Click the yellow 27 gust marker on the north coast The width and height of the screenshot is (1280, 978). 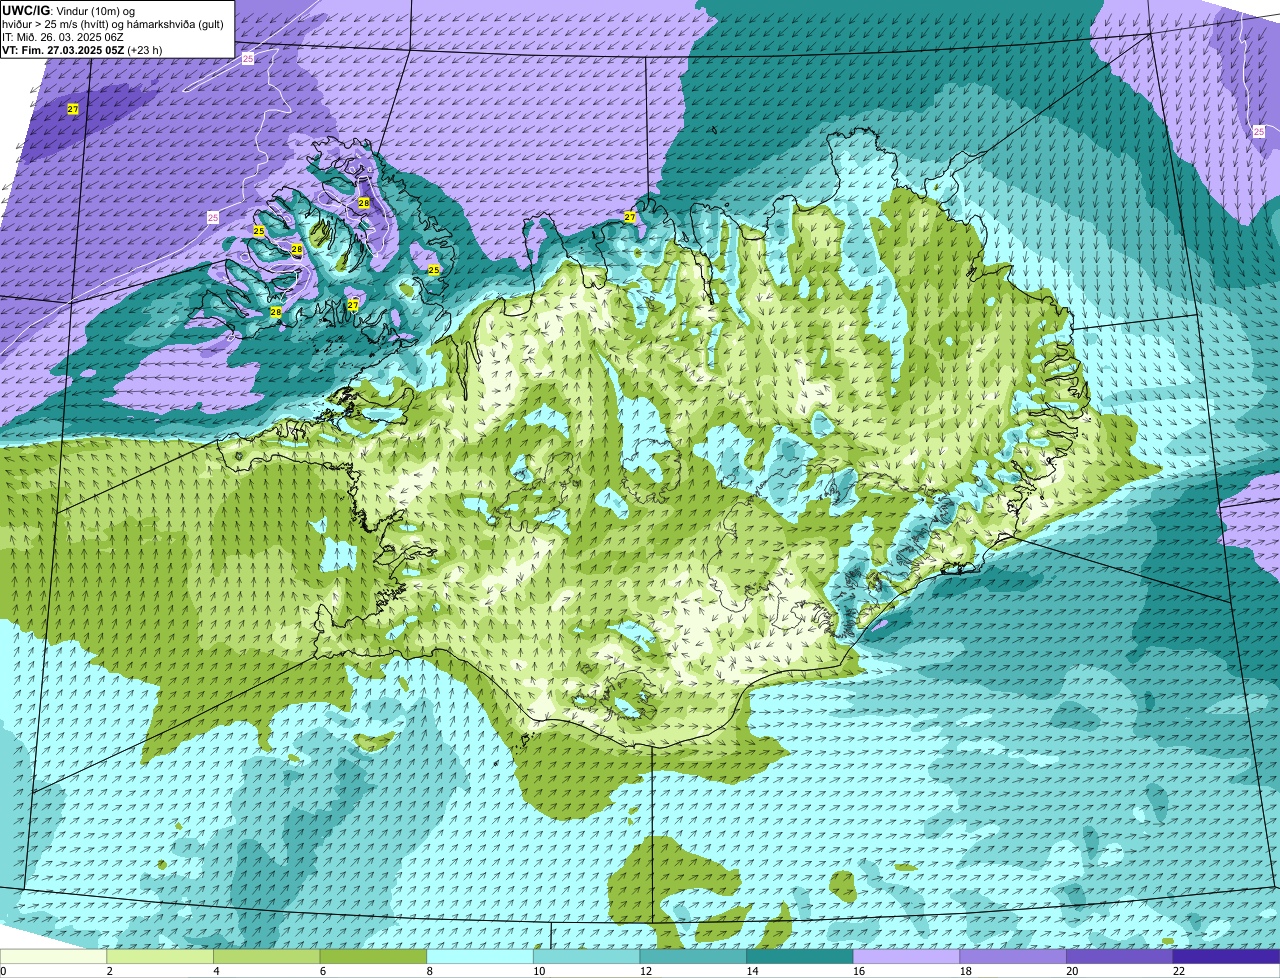(630, 217)
